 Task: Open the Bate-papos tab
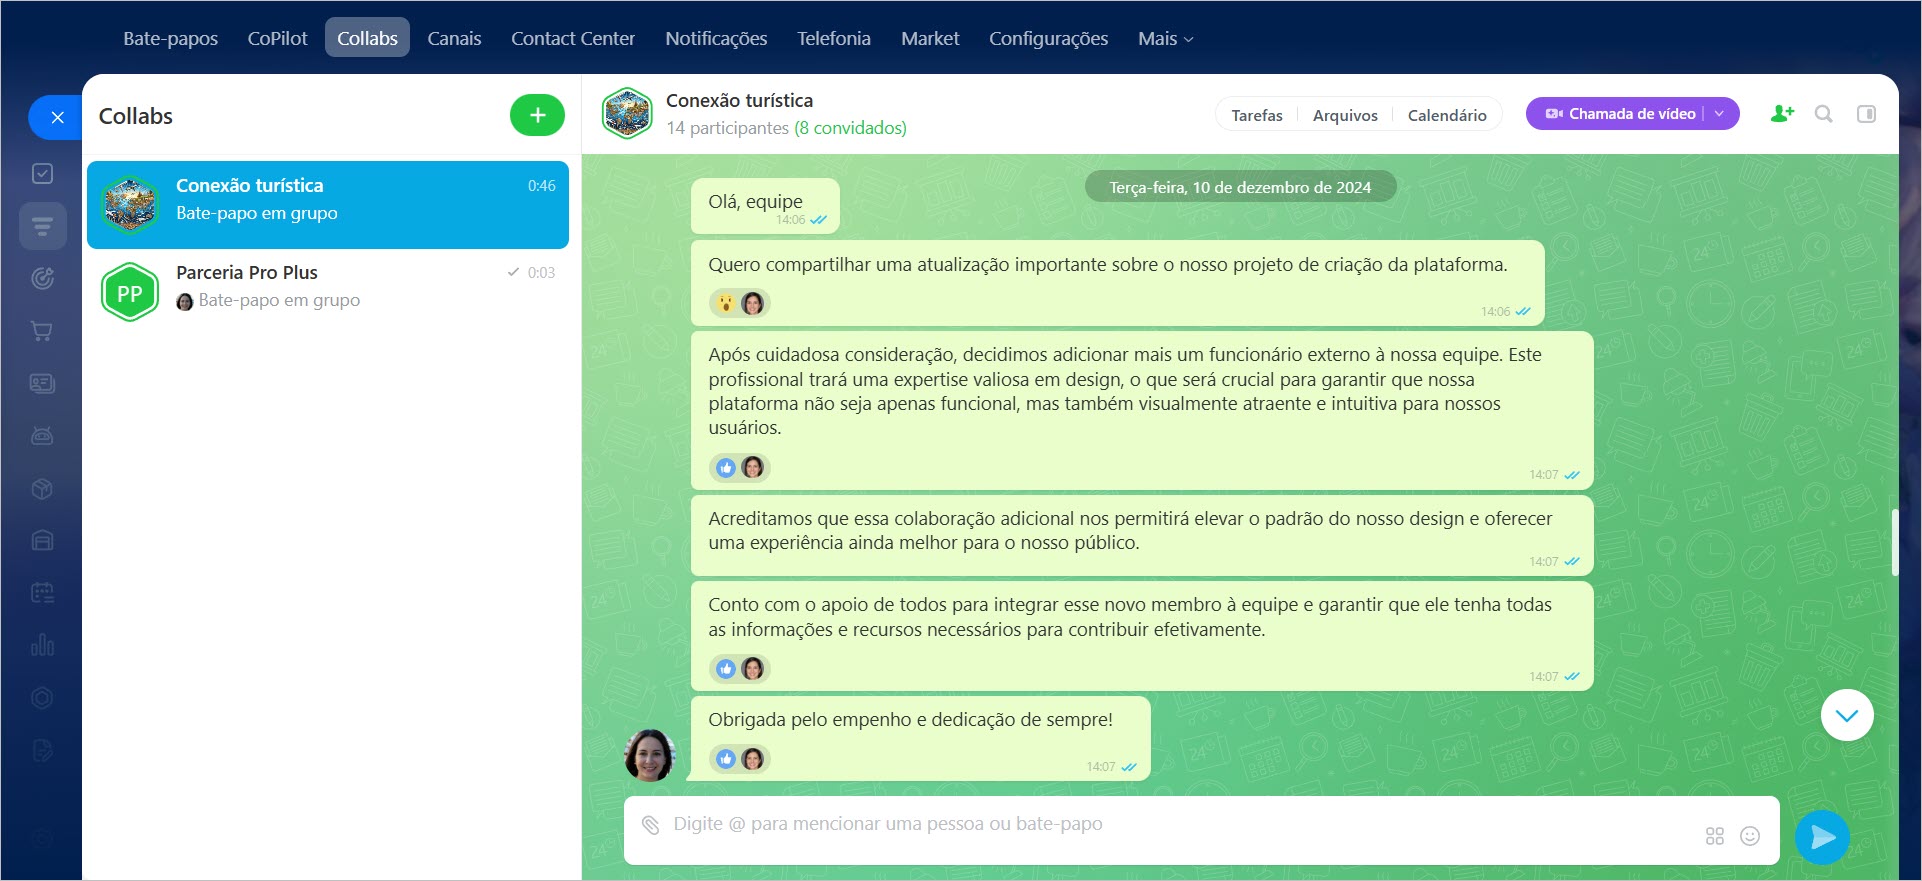(x=170, y=38)
